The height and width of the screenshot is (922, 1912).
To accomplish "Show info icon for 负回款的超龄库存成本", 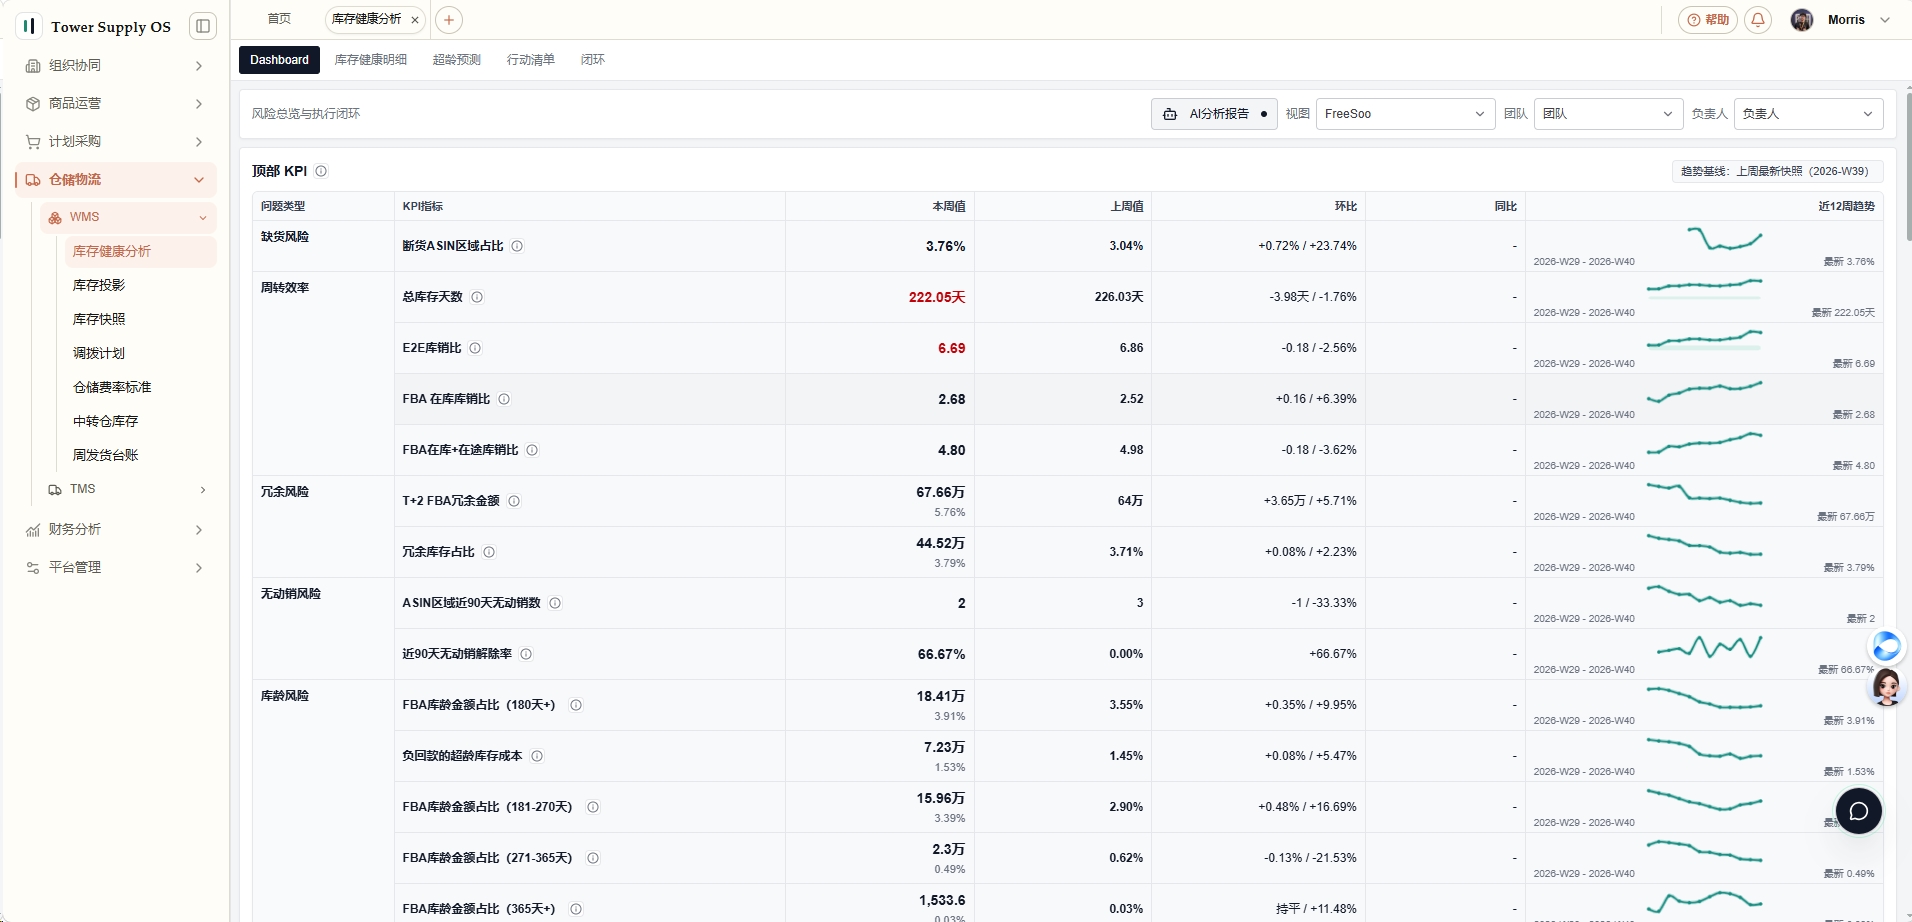I will click(x=537, y=756).
